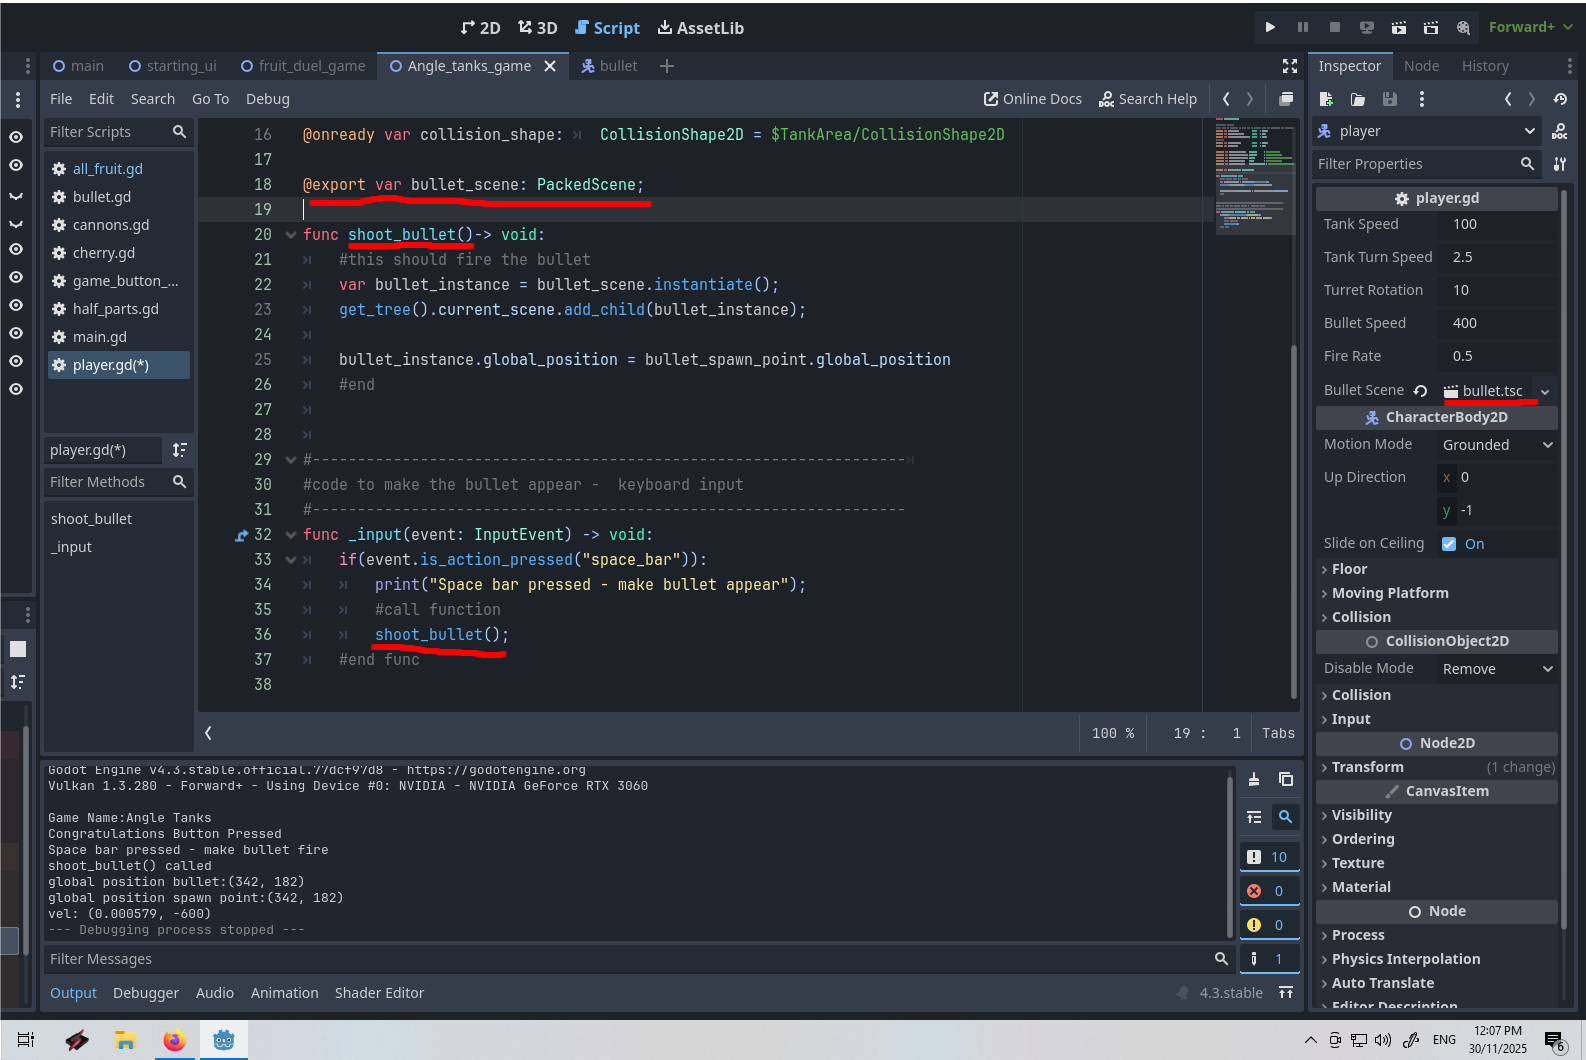Switch to the Node tab
This screenshot has height=1060, width=1586.
pos(1421,66)
